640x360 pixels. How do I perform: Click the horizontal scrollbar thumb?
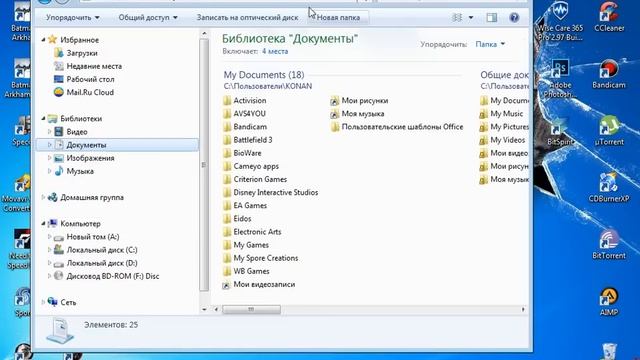click(251, 309)
